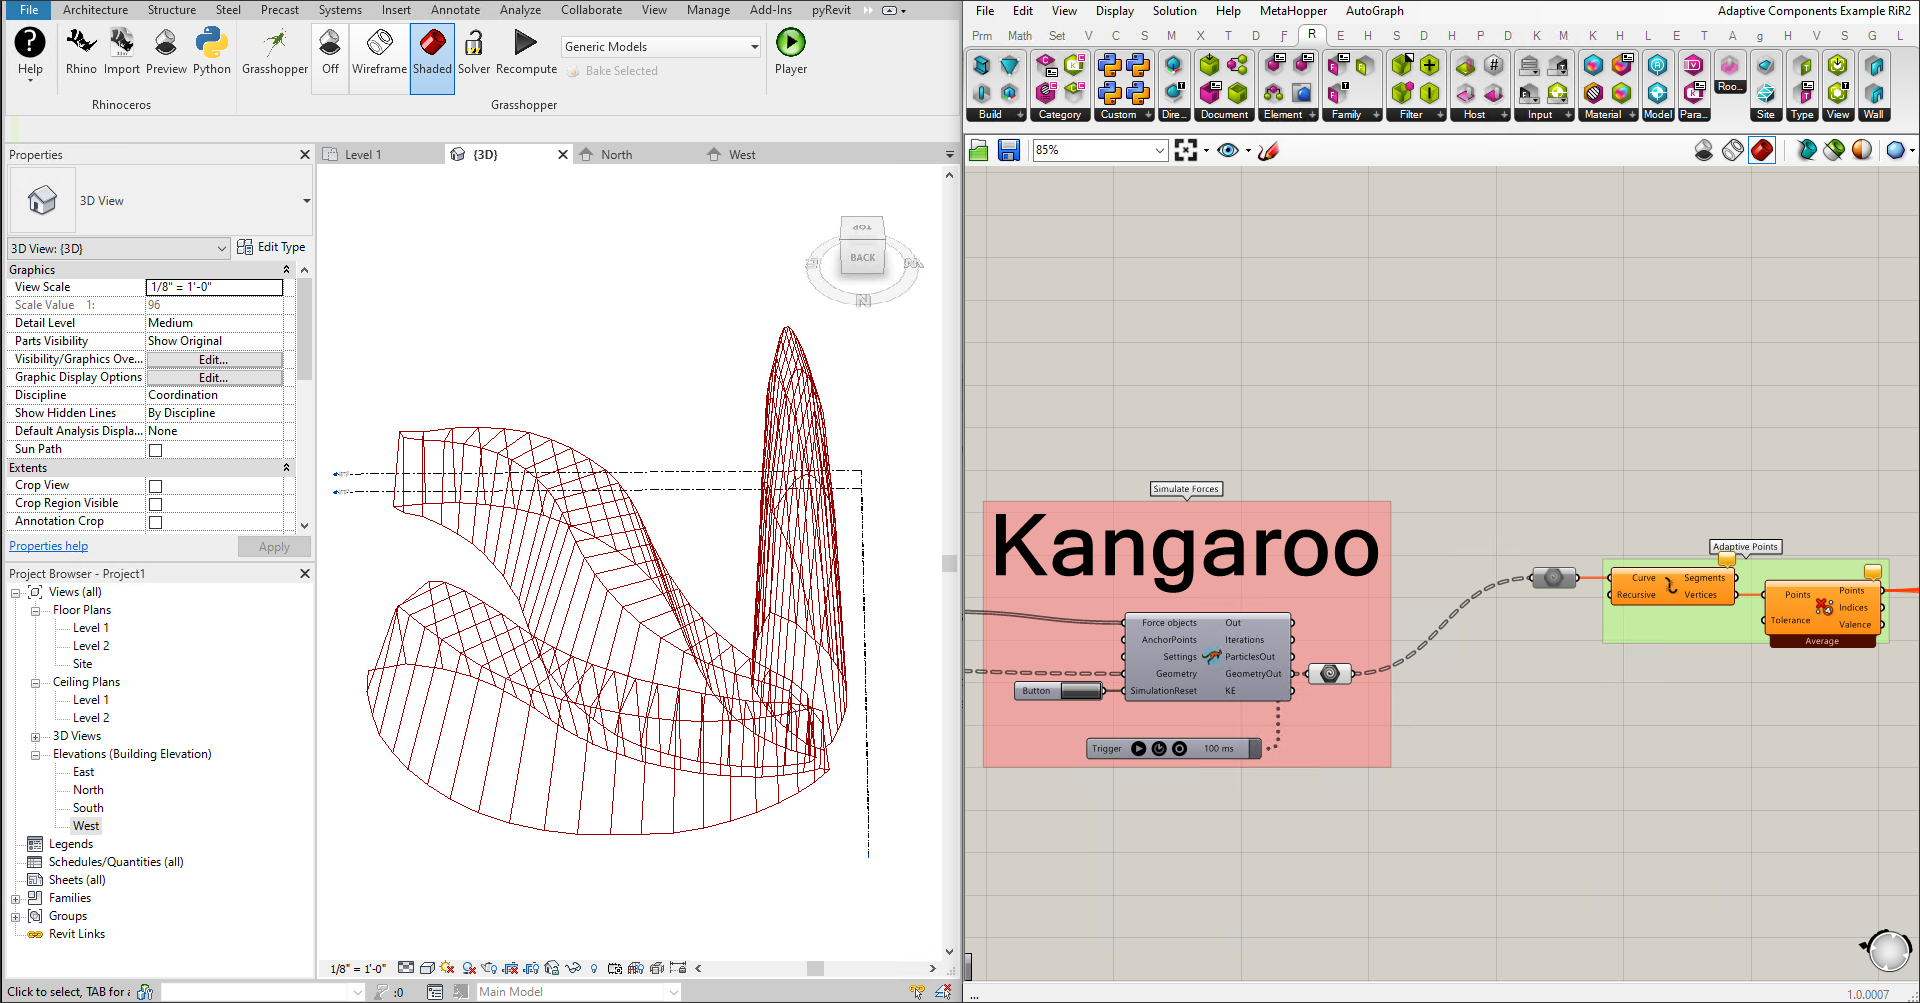Viewport: 1920px width, 1003px height.
Task: Click the Solver lock icon
Action: pyautogui.click(x=474, y=52)
